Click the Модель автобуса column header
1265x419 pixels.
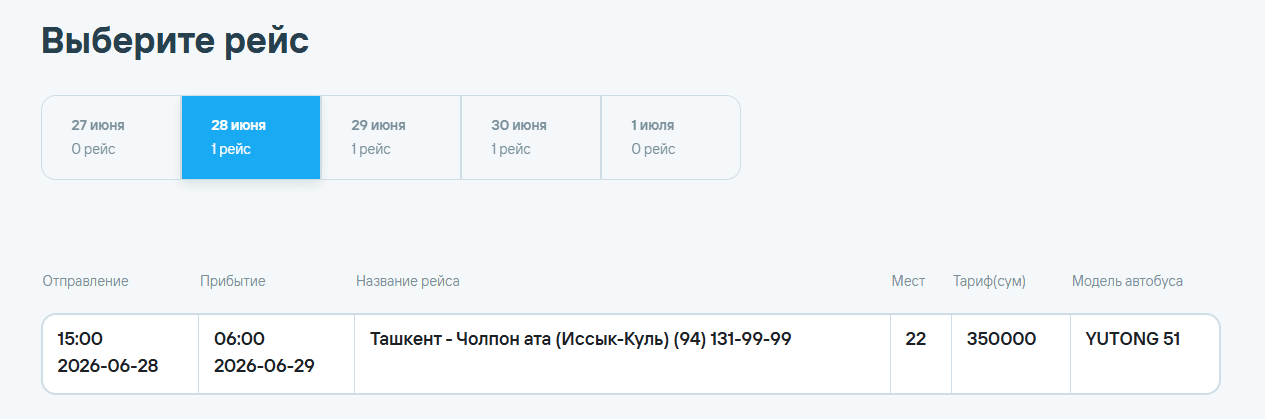point(1128,282)
